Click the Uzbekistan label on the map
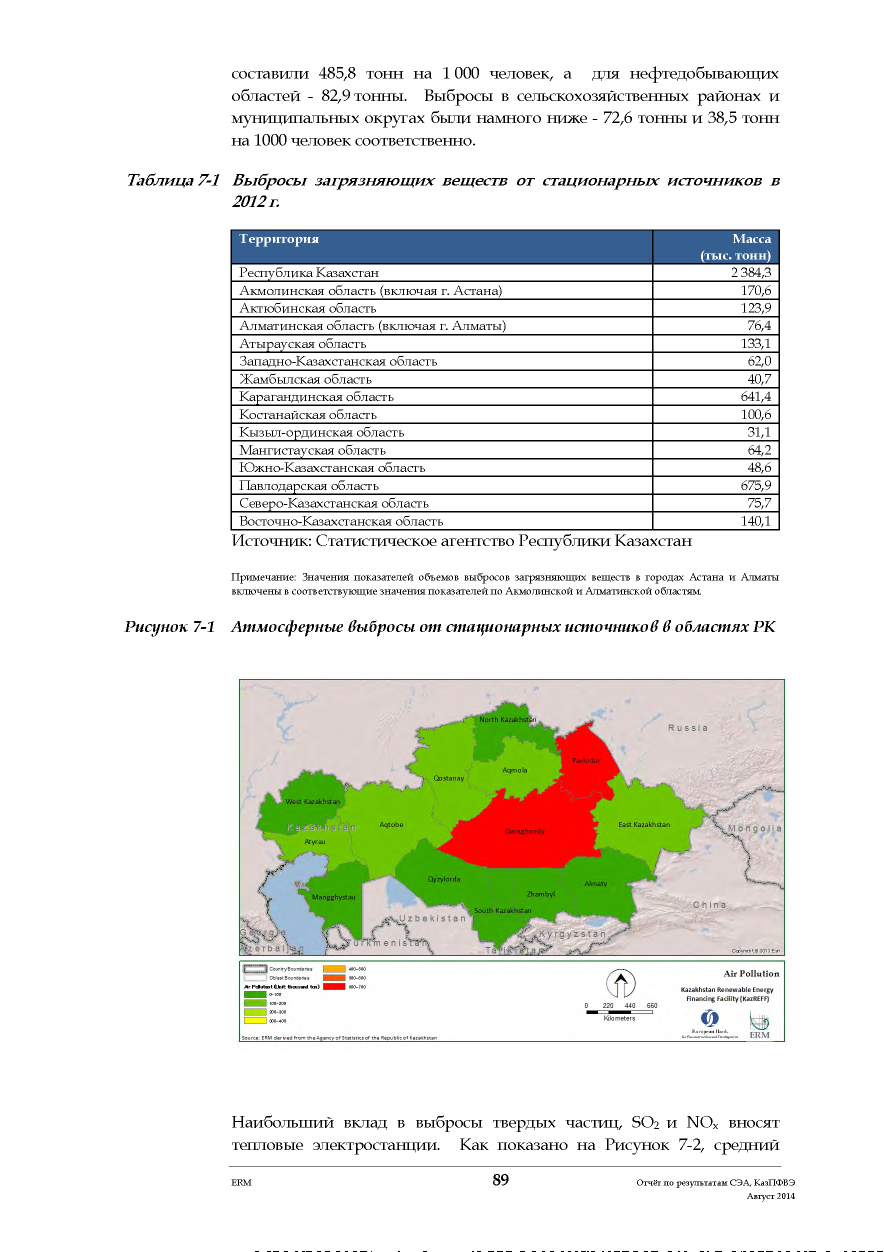This screenshot has height=1252, width=884. 433,917
